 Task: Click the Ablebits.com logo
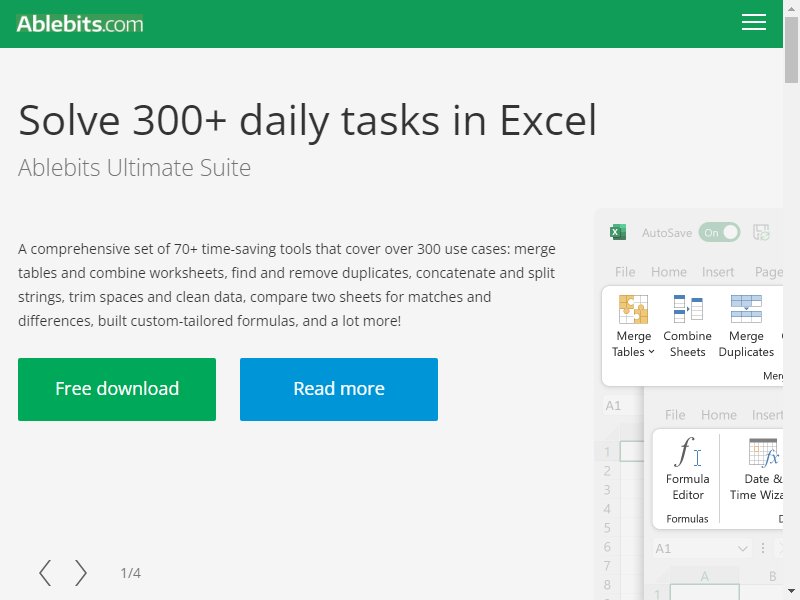pyautogui.click(x=80, y=24)
